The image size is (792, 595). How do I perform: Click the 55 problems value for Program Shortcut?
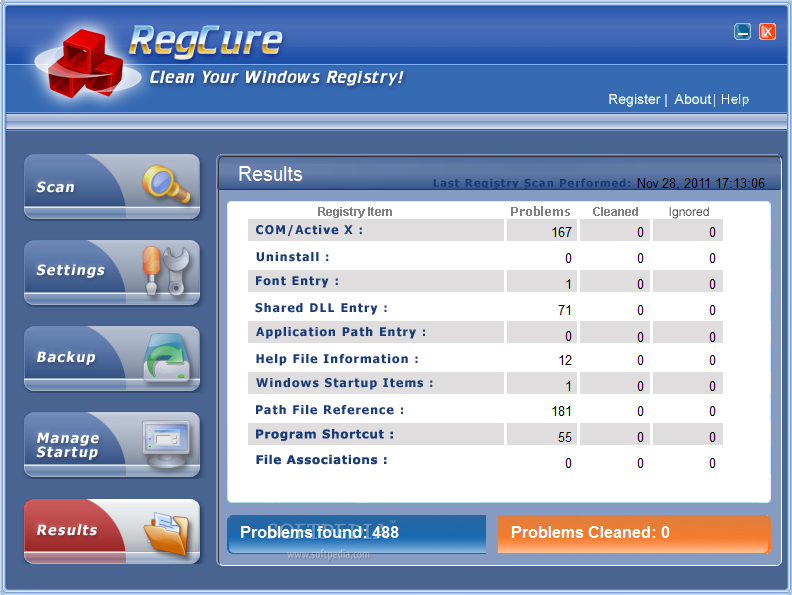(x=565, y=437)
